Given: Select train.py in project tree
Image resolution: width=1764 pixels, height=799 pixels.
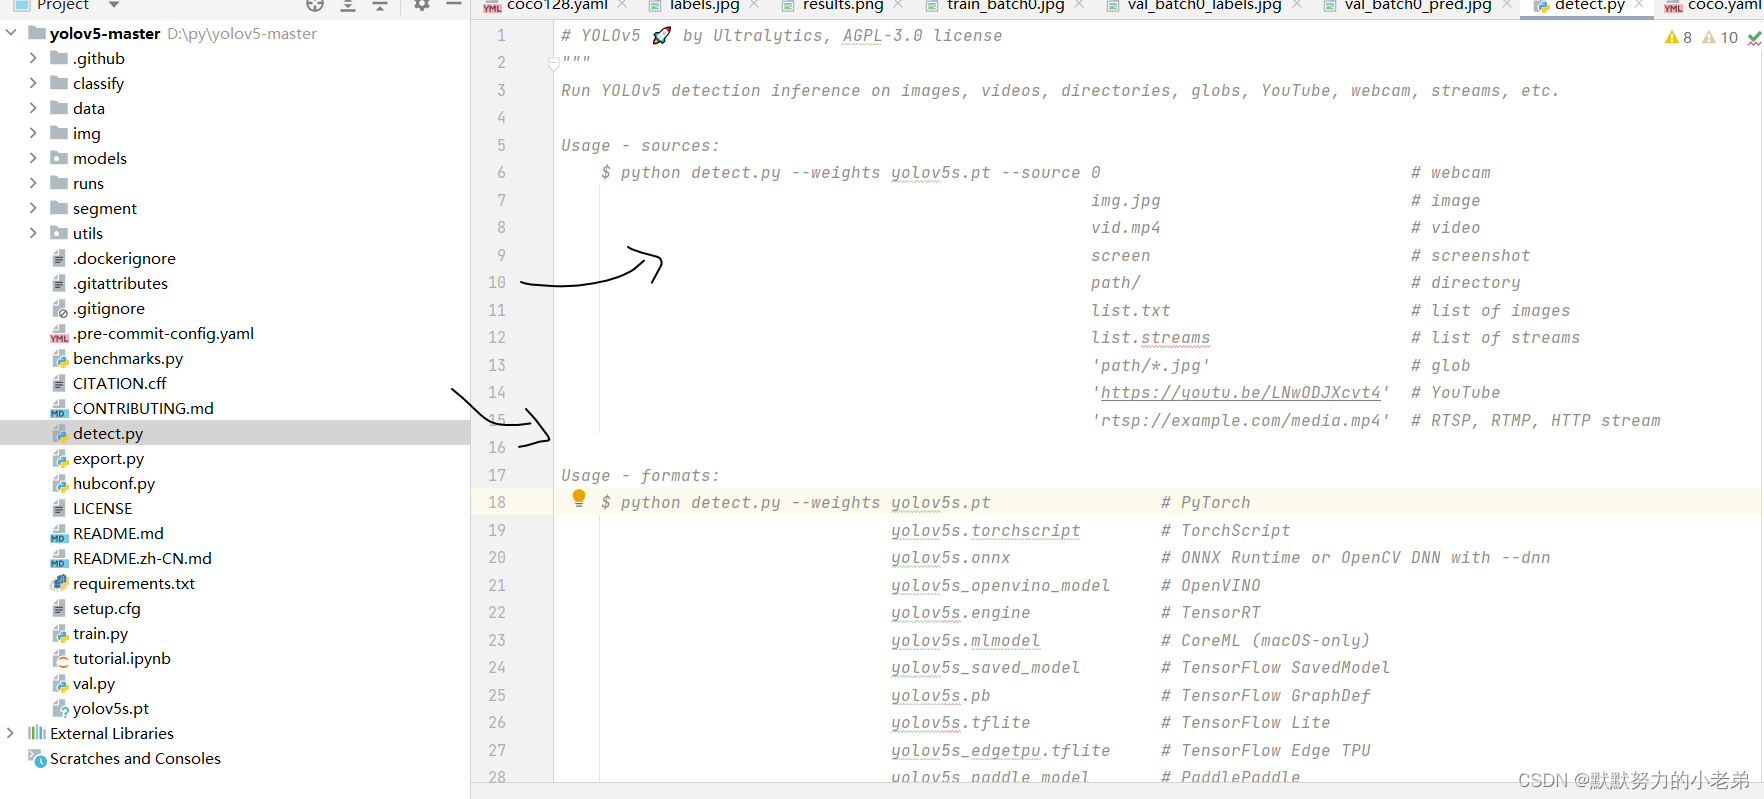Looking at the screenshot, I should coord(100,633).
